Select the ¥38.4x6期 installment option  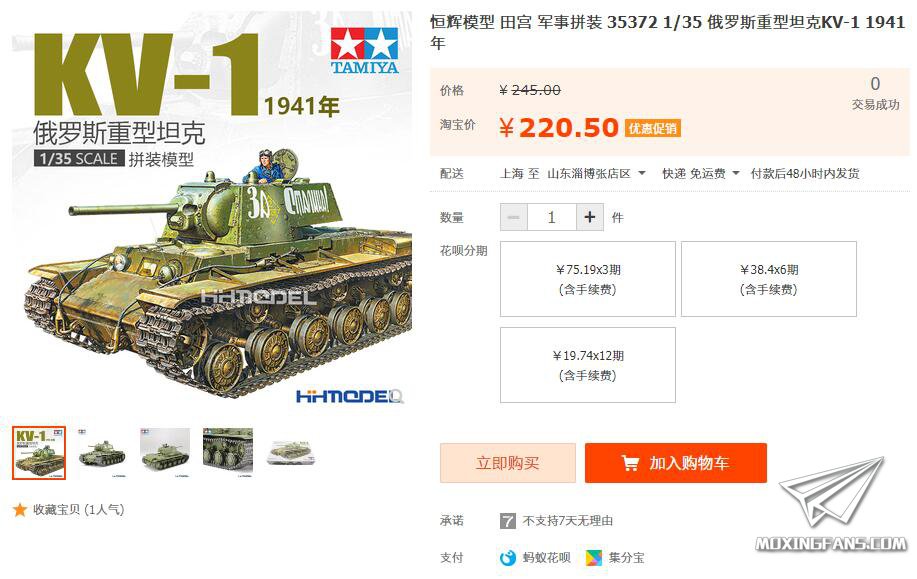(768, 279)
